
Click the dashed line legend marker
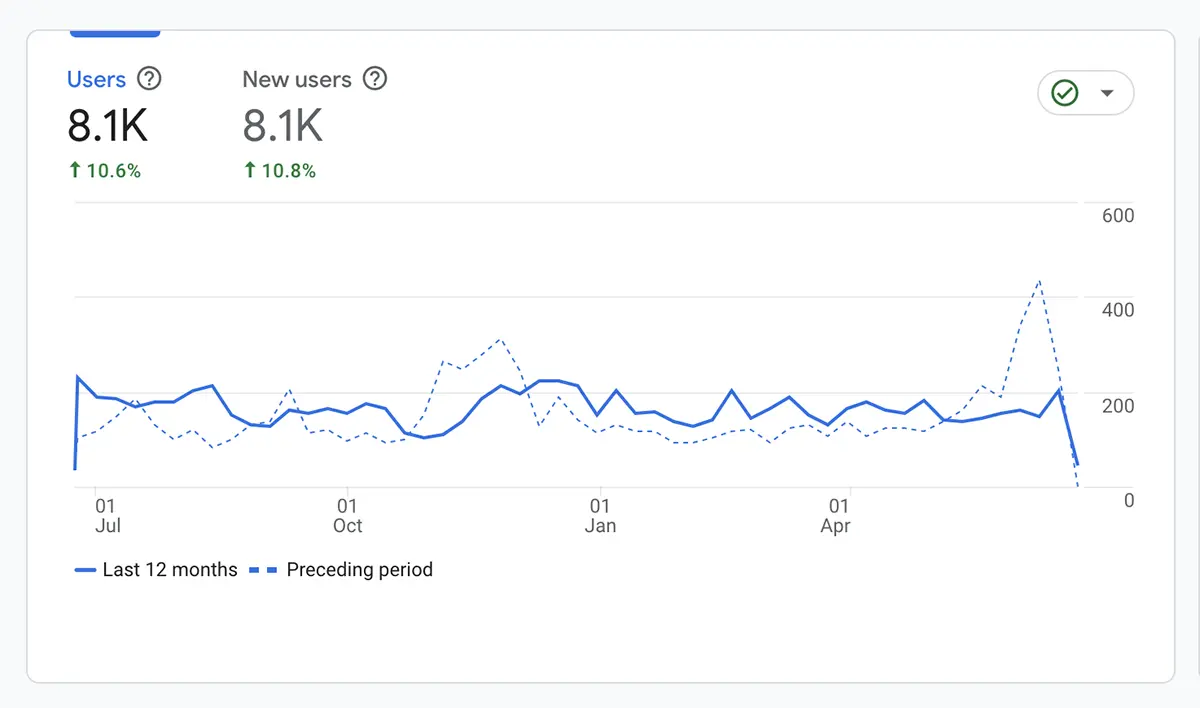(261, 570)
